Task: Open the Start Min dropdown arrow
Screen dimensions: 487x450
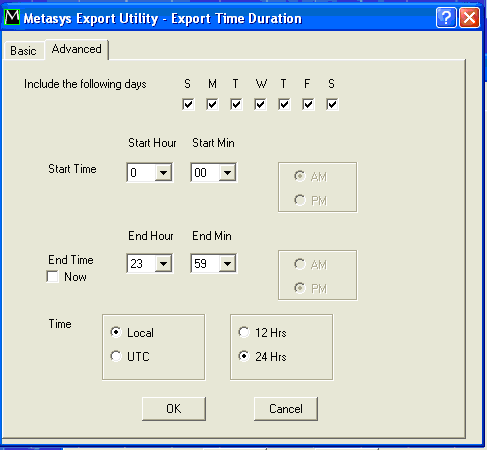Action: point(227,172)
